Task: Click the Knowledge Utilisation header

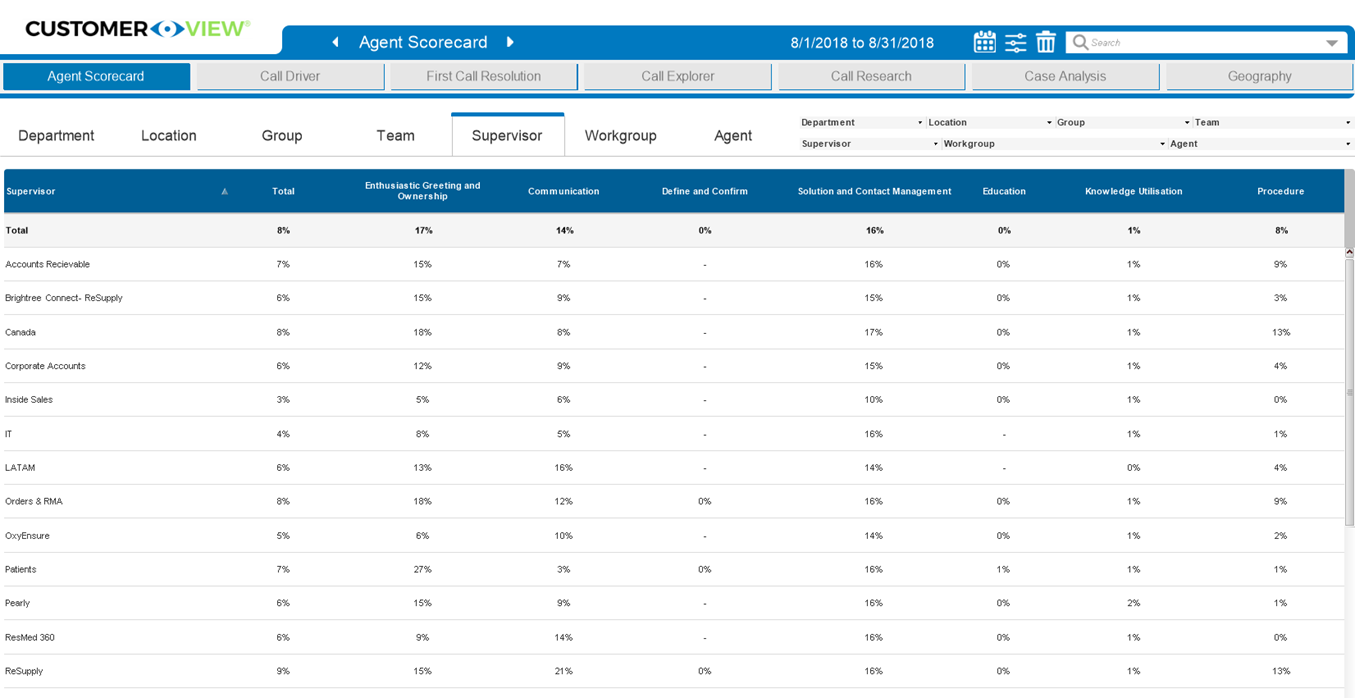Action: (x=1134, y=191)
